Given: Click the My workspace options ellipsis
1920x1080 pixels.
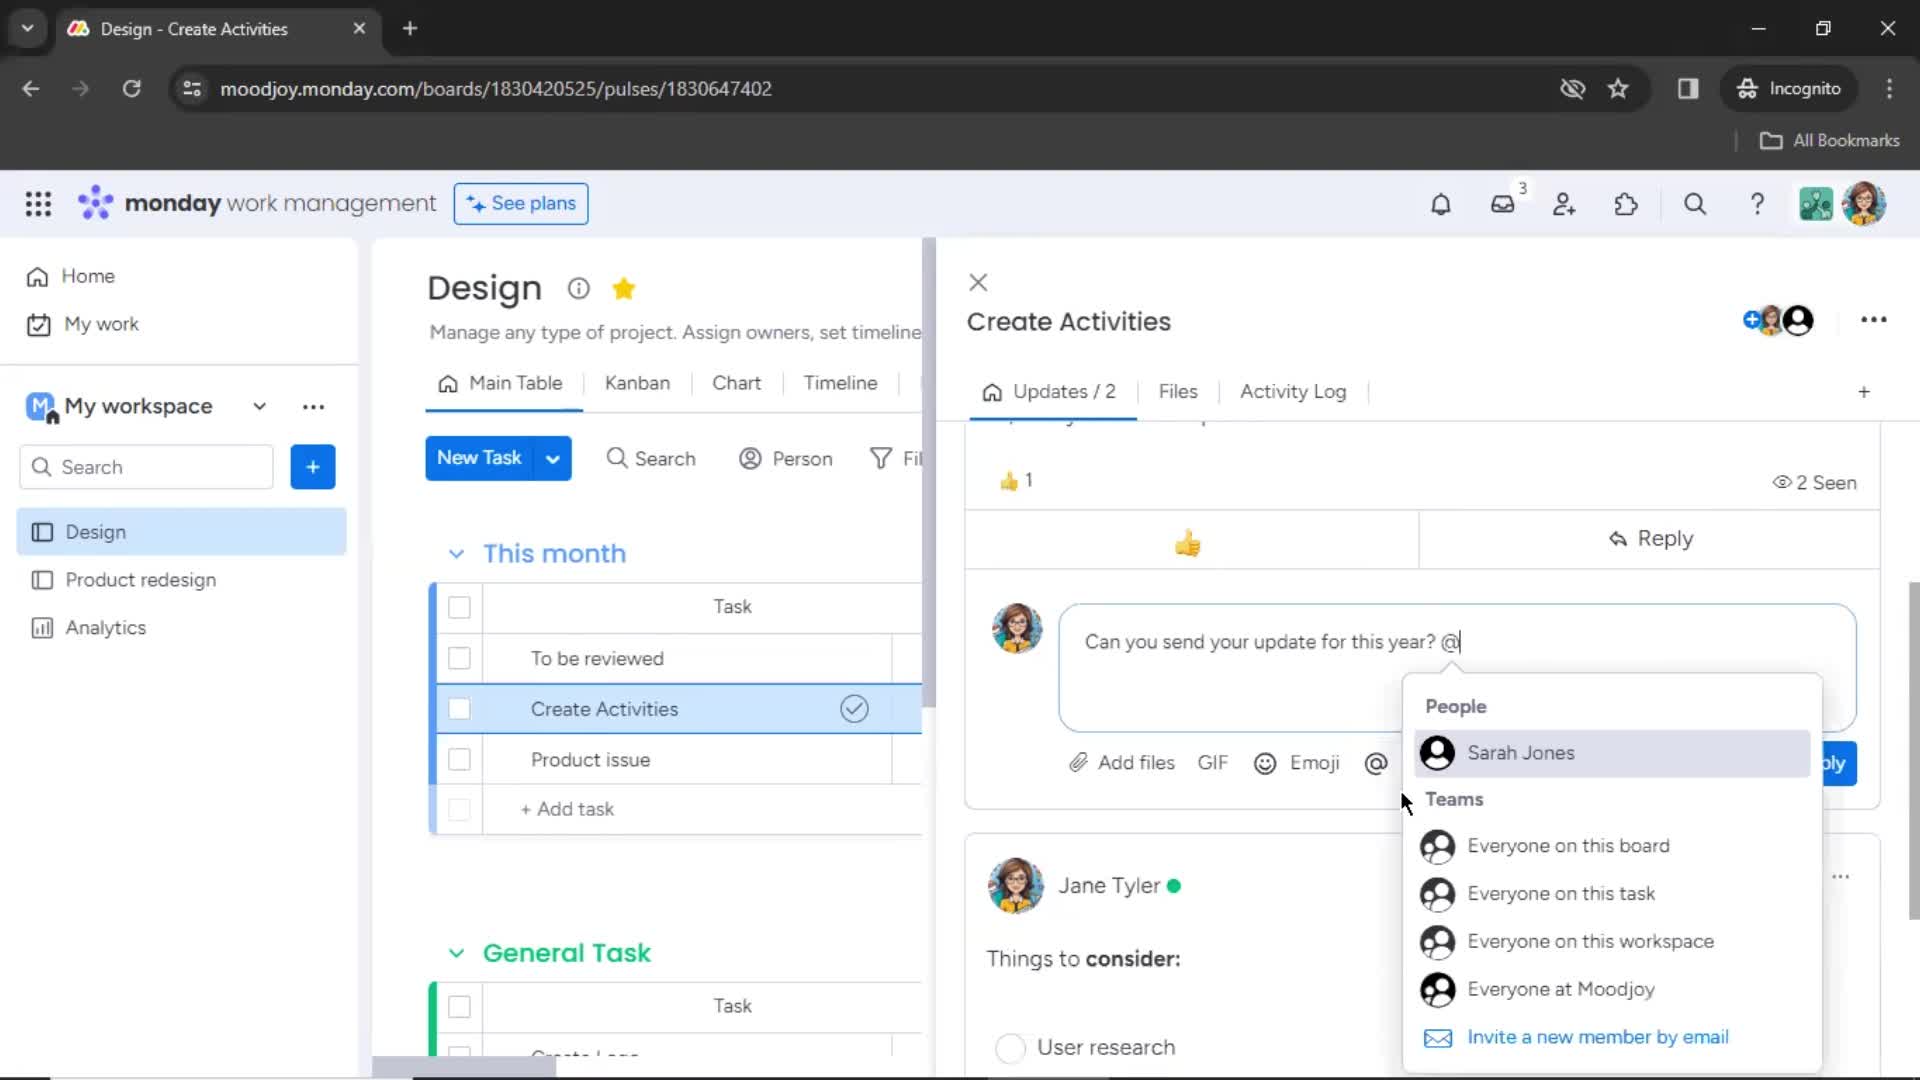Looking at the screenshot, I should [313, 407].
